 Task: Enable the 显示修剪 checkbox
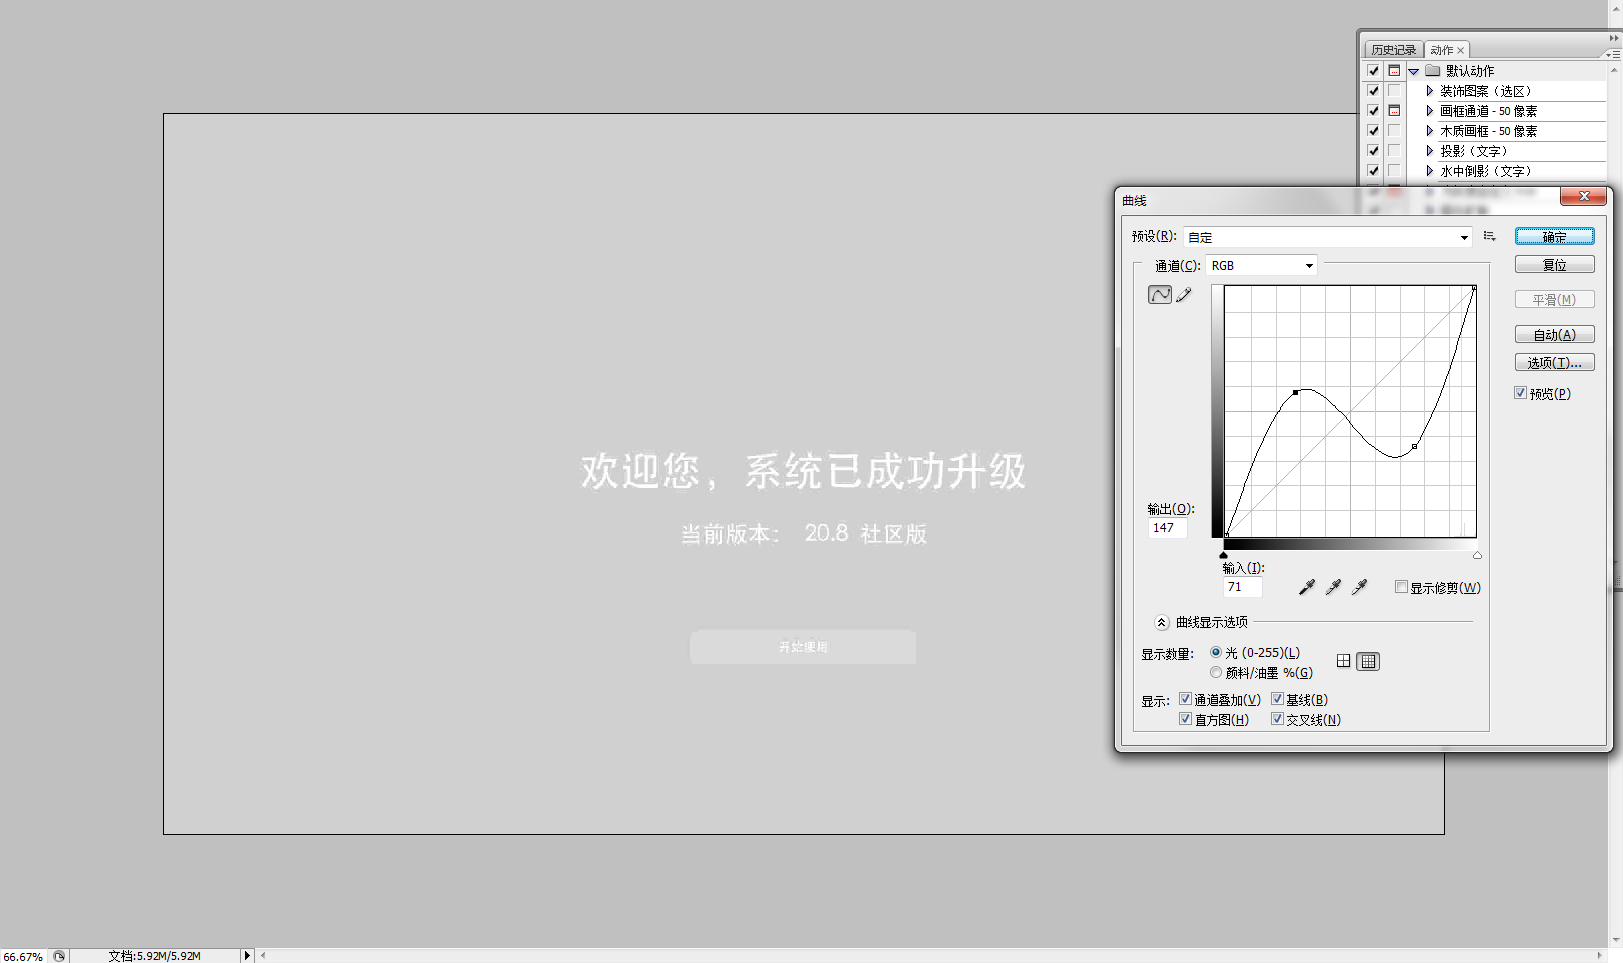[x=1401, y=587]
